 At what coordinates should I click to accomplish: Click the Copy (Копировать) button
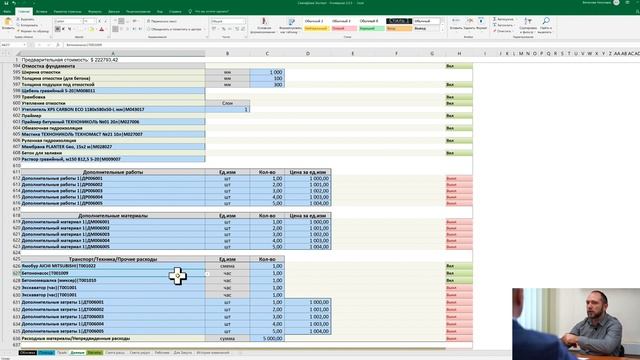pyautogui.click(x=27, y=25)
